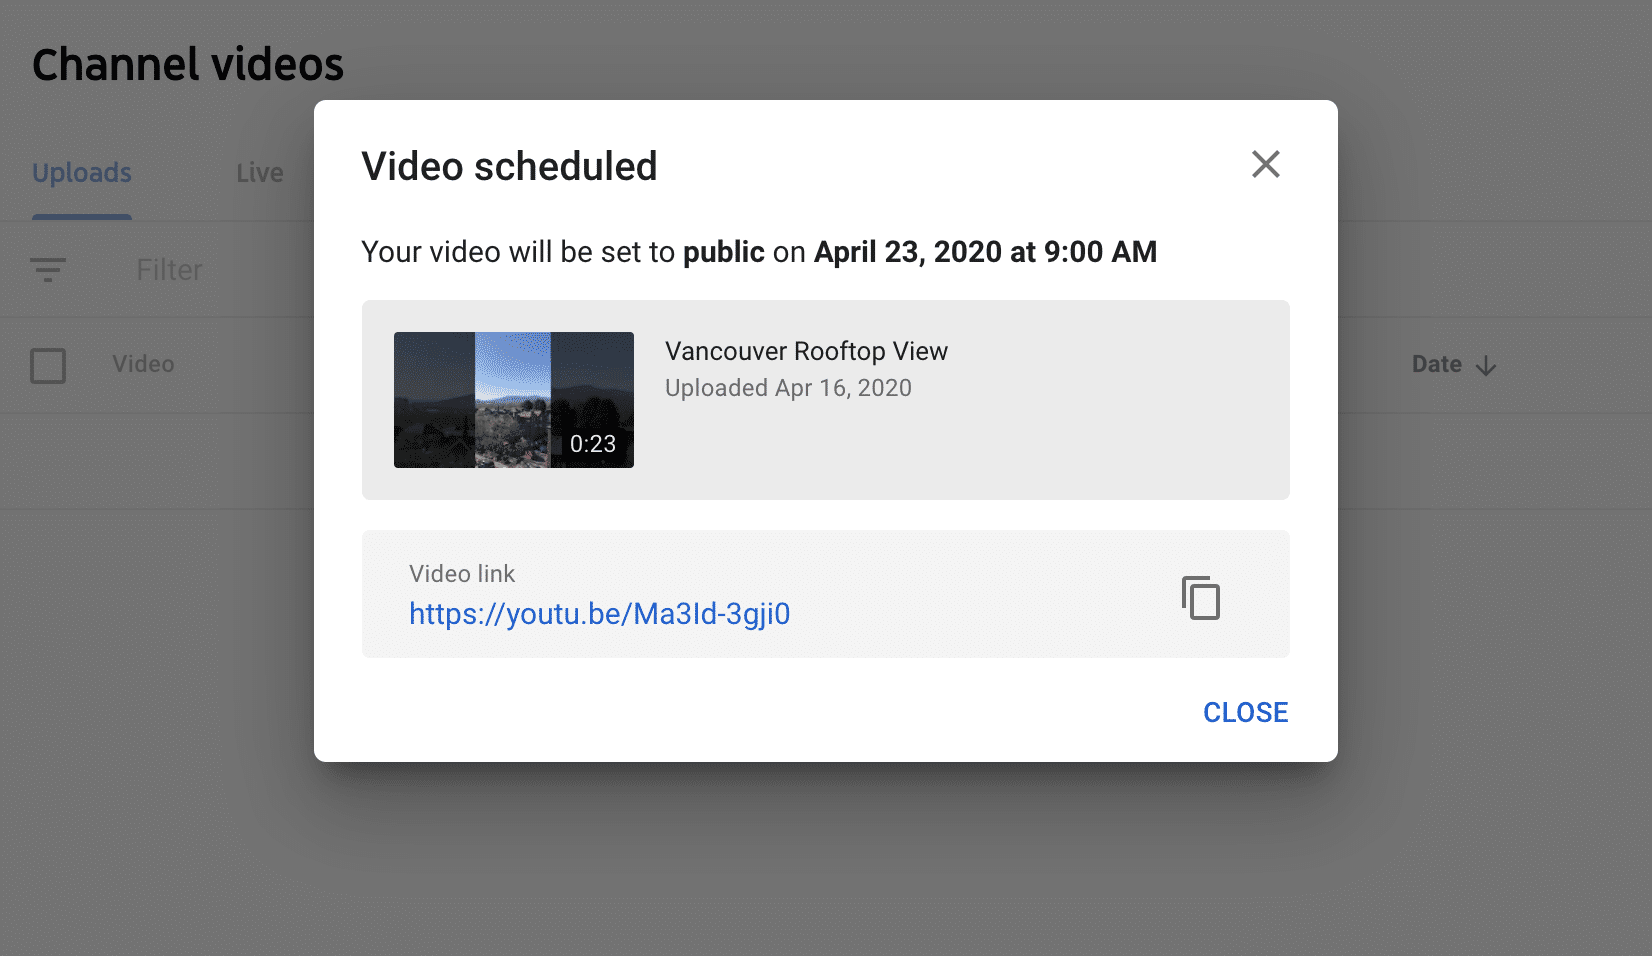
Task: Copy the video link to clipboard
Action: [x=1201, y=598]
